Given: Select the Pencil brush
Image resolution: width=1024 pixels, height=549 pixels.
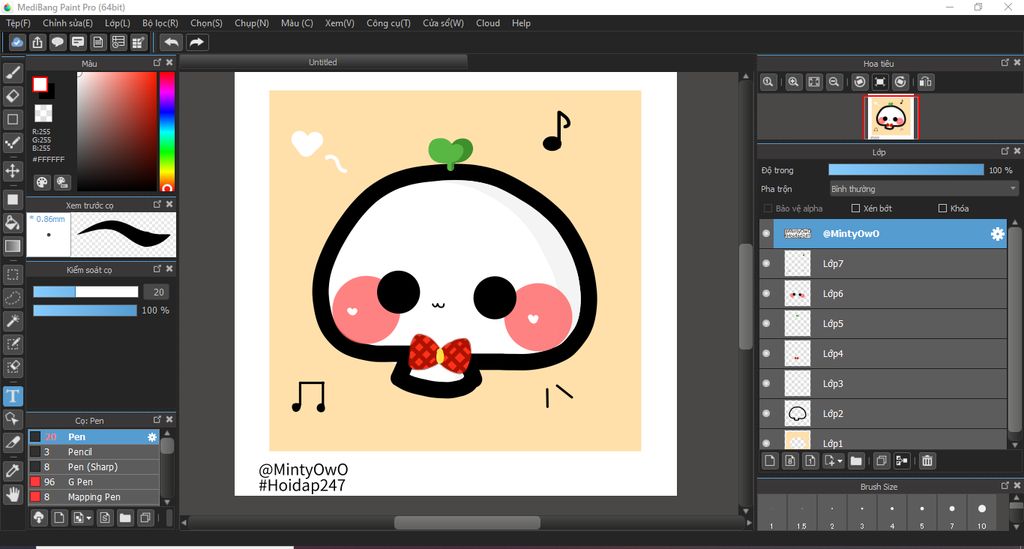Looking at the screenshot, I should click(x=93, y=452).
